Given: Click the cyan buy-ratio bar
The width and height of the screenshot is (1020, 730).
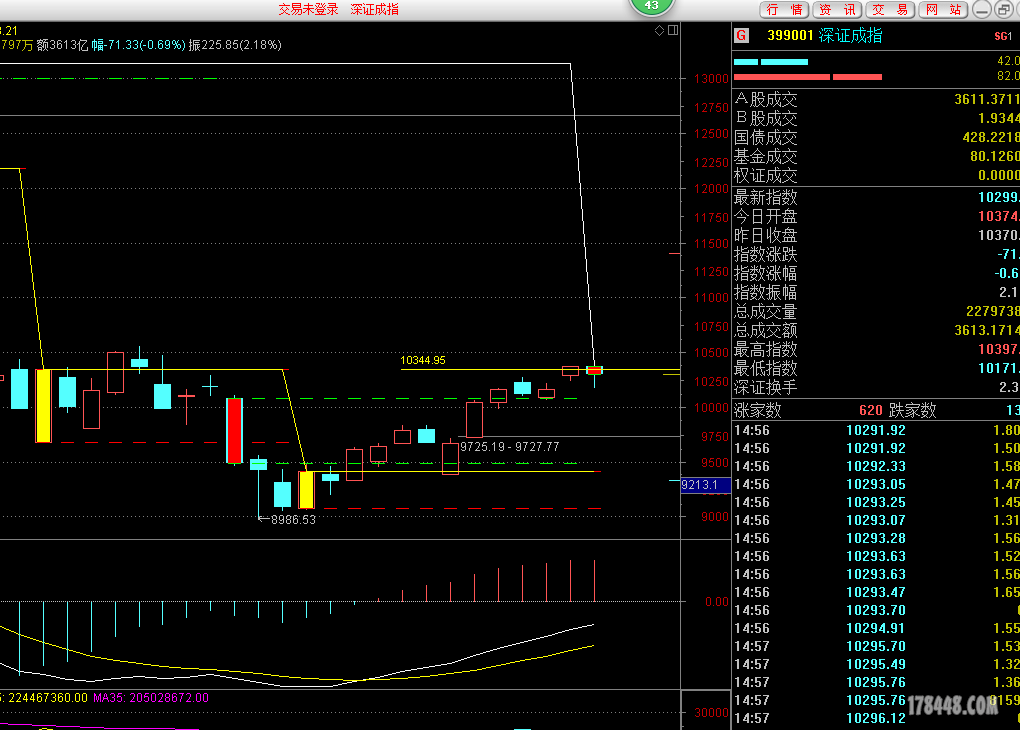Looking at the screenshot, I should pos(771,62).
